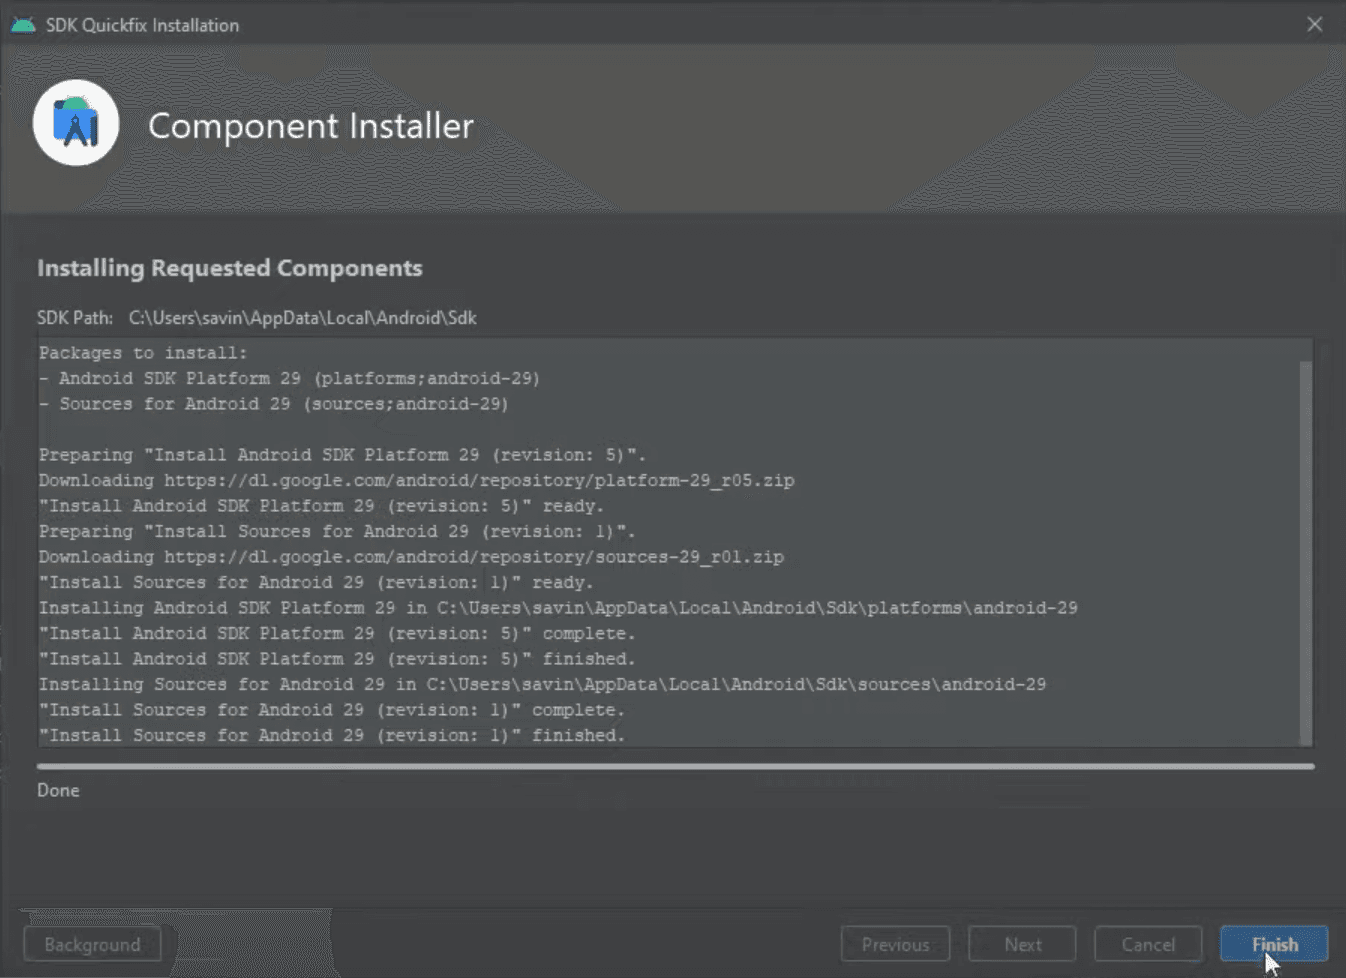The image size is (1346, 978).
Task: Click the Previous button
Action: [x=894, y=943]
